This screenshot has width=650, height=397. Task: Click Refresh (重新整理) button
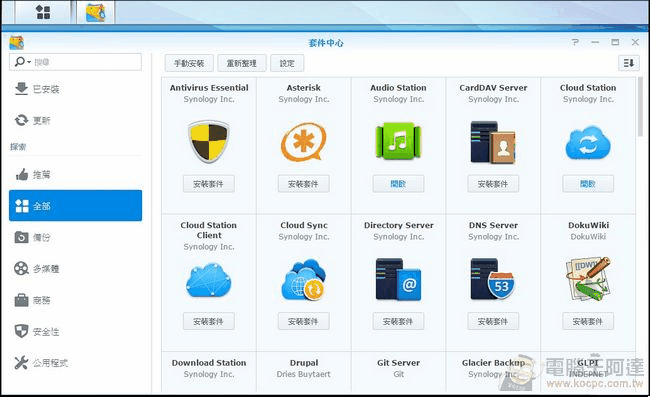(242, 63)
